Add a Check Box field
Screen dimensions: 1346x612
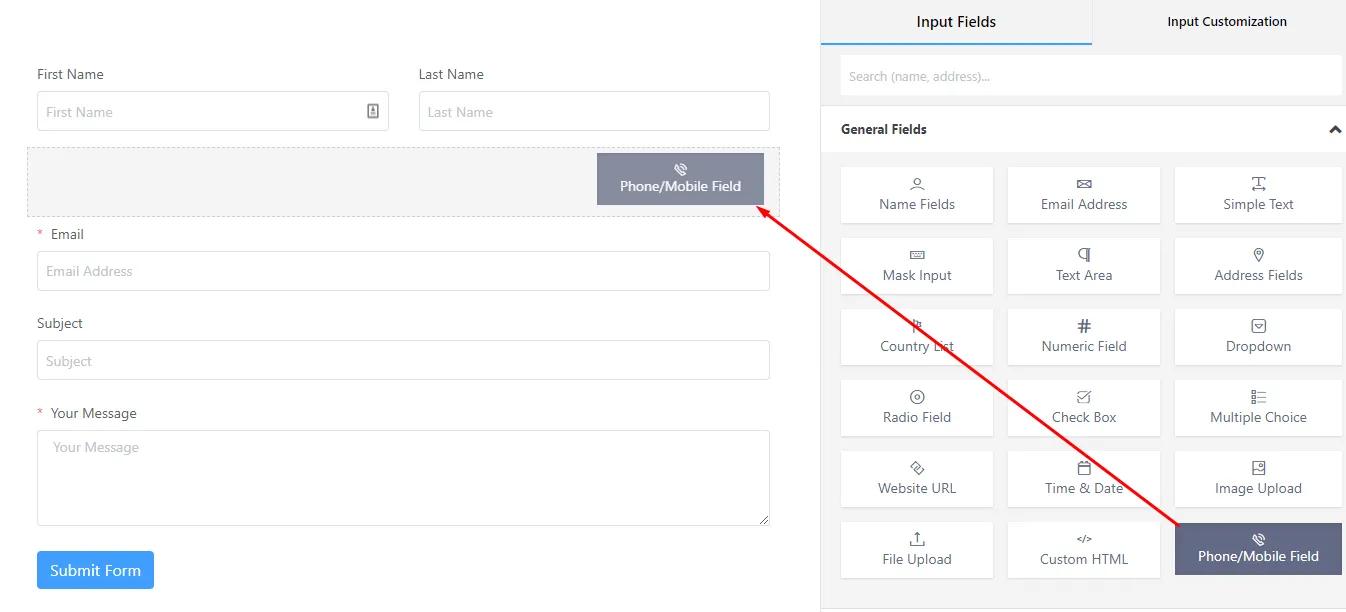1083,408
